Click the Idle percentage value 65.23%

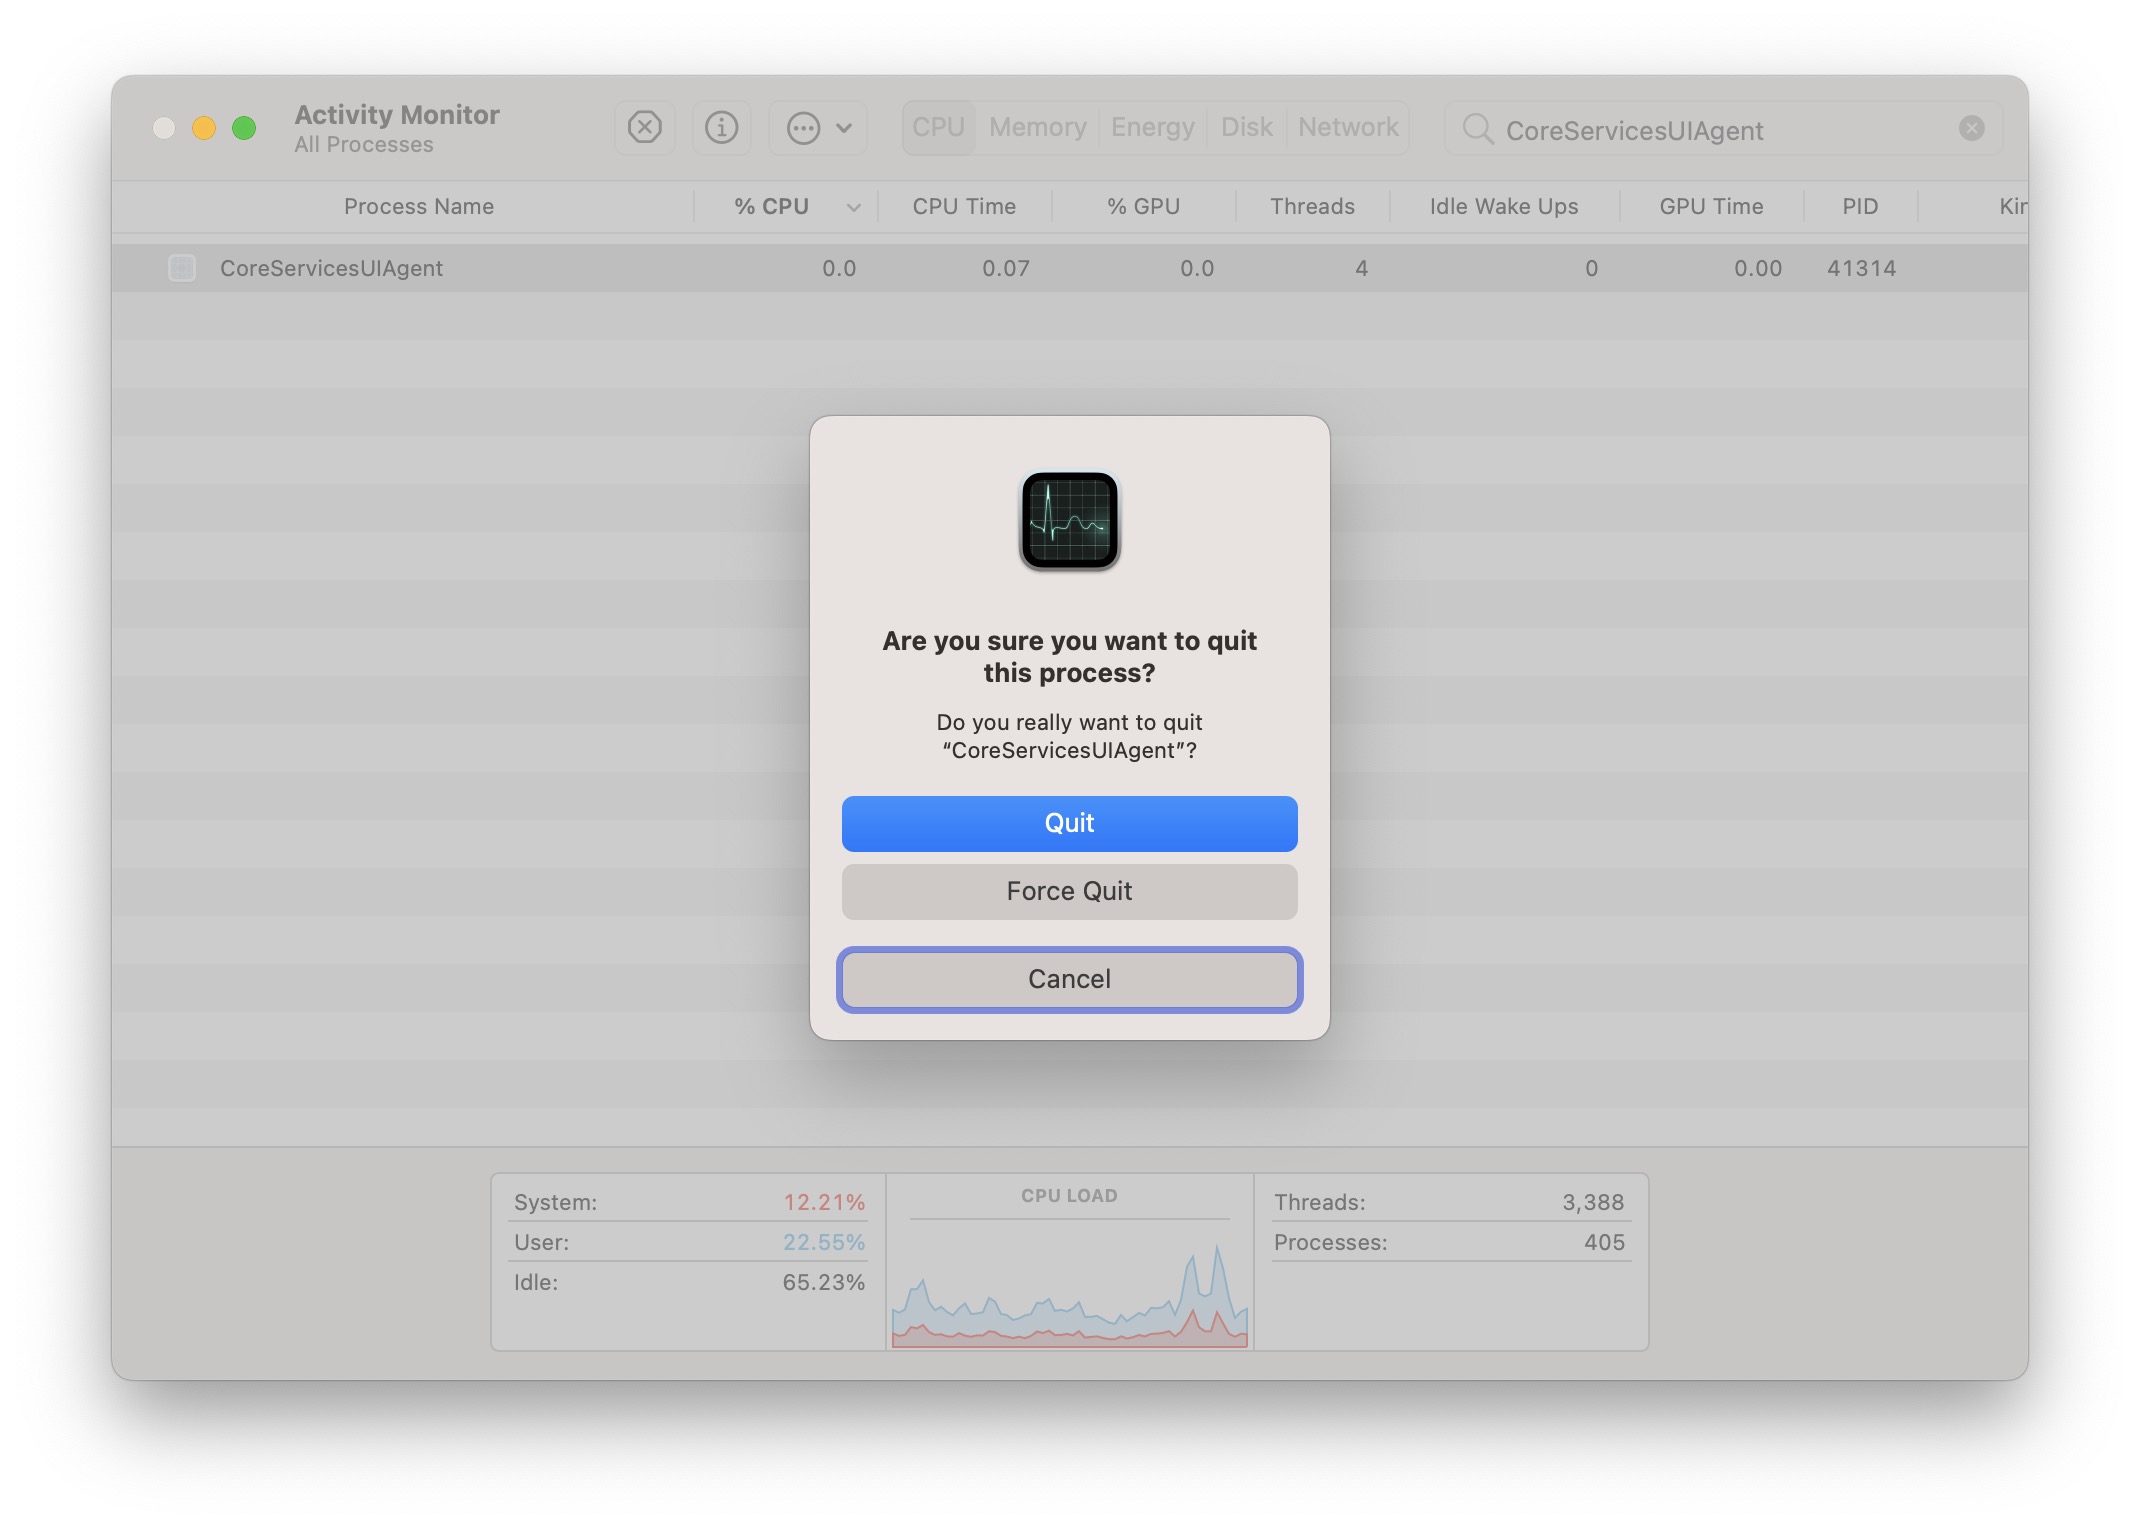(823, 1282)
